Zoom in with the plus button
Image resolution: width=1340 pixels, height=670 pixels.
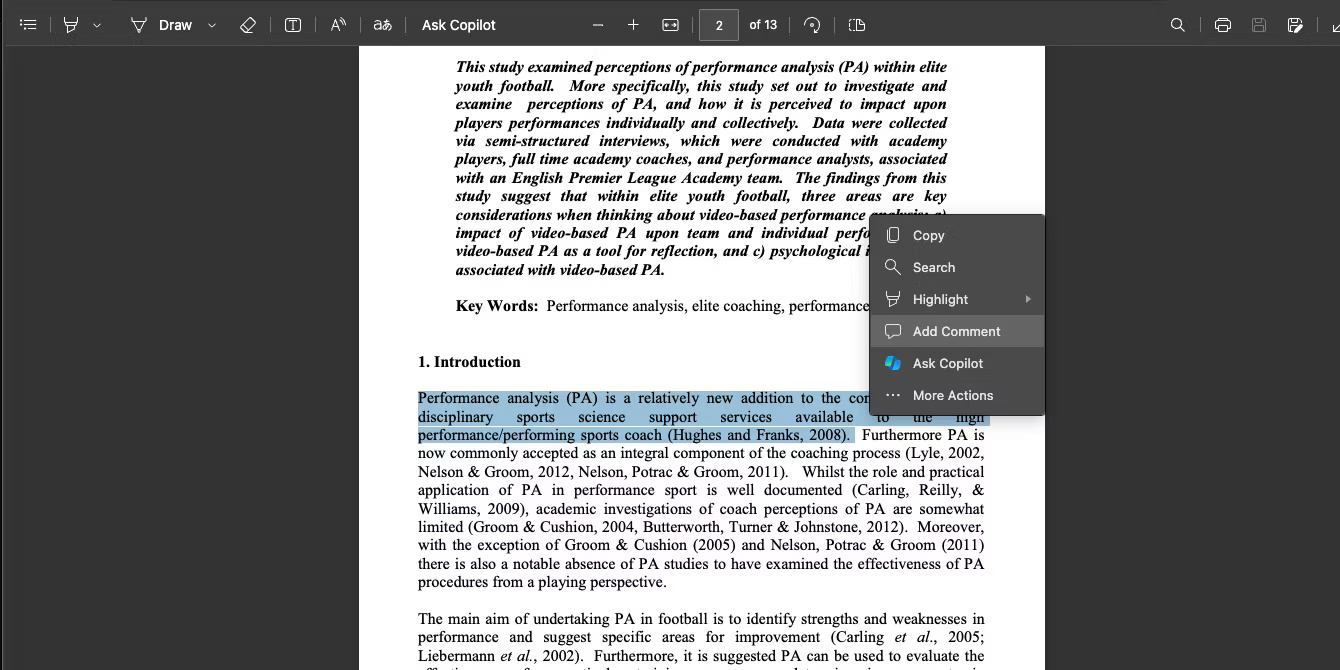click(x=633, y=25)
